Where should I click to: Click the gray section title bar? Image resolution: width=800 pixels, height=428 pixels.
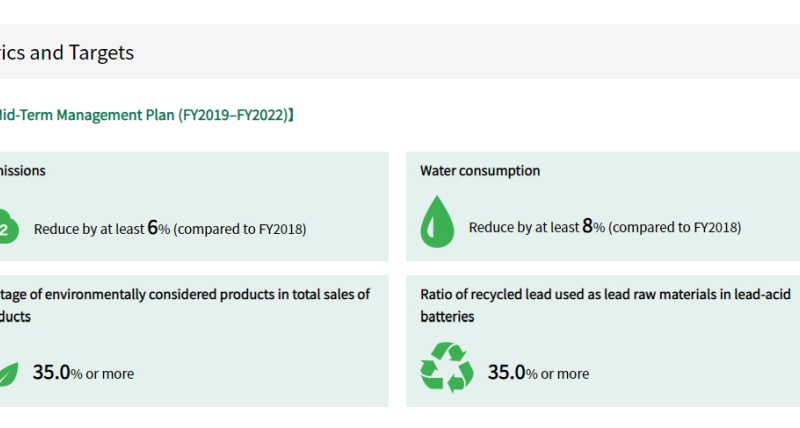(400, 52)
